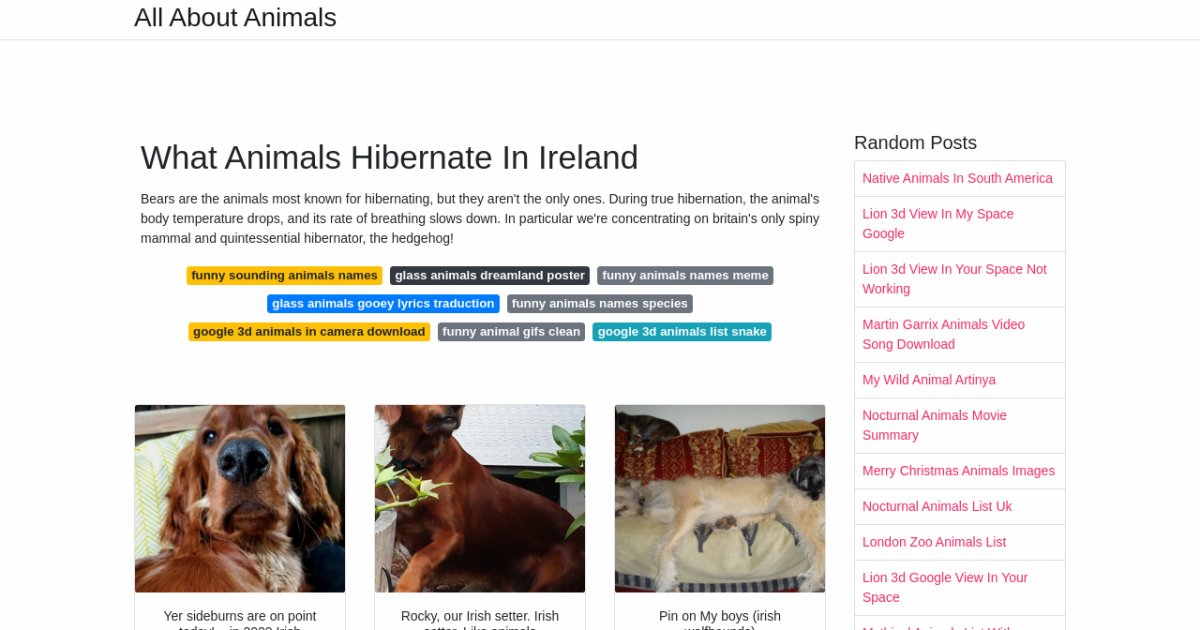This screenshot has height=630, width=1200.
Task: Click 'Merry Christmas Animals Images' link
Action: 958,471
